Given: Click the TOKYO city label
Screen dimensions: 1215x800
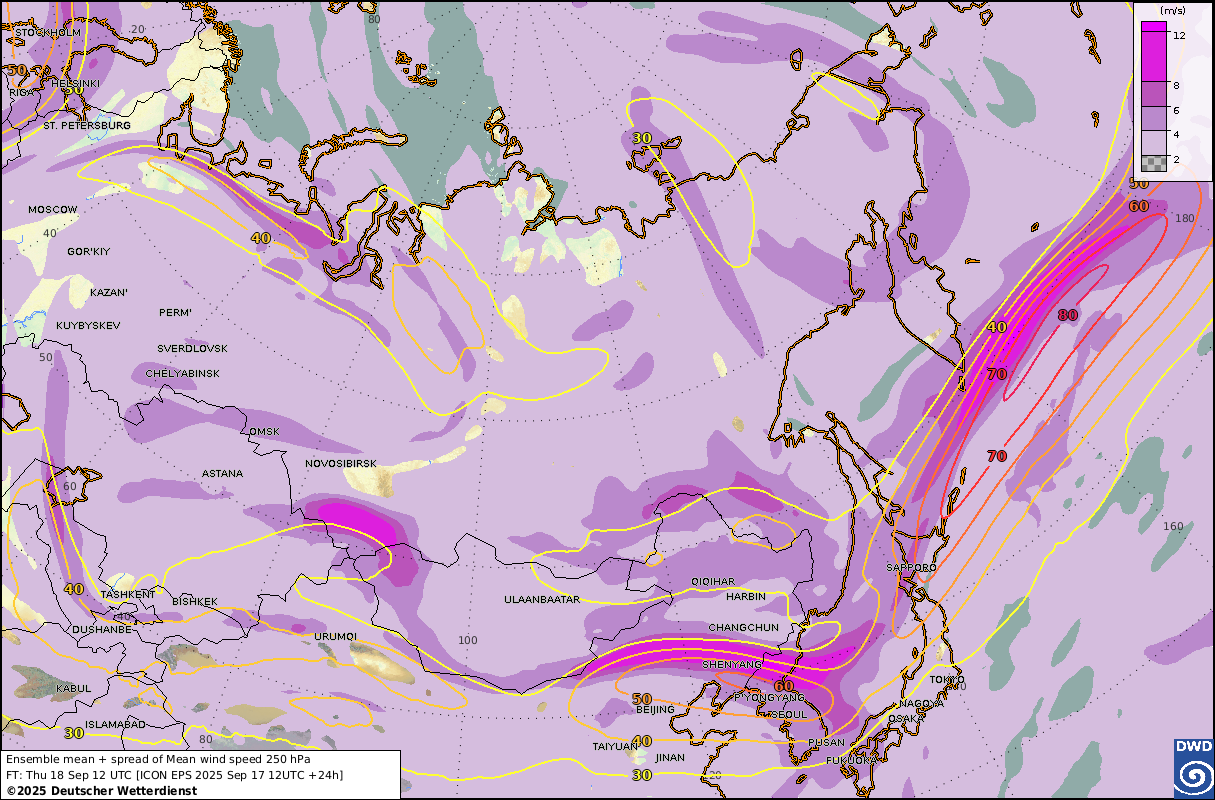Looking at the screenshot, I should tap(947, 680).
